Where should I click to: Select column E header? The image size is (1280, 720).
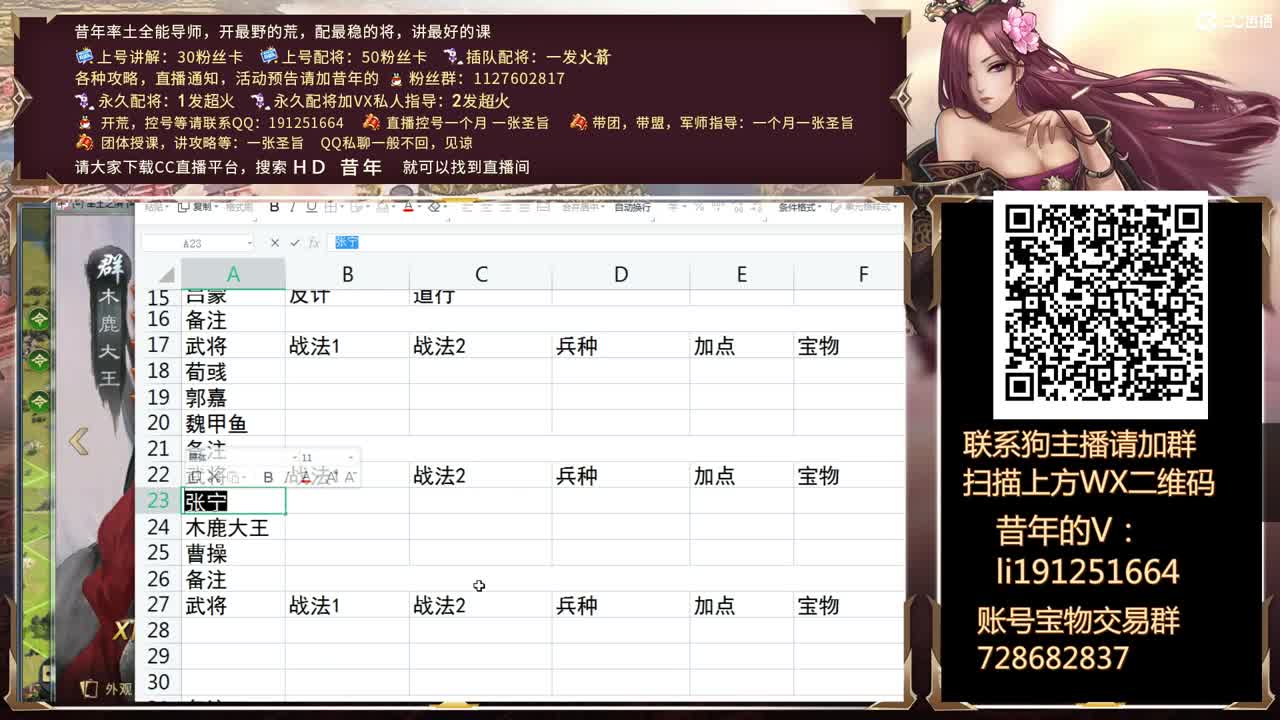tap(742, 274)
